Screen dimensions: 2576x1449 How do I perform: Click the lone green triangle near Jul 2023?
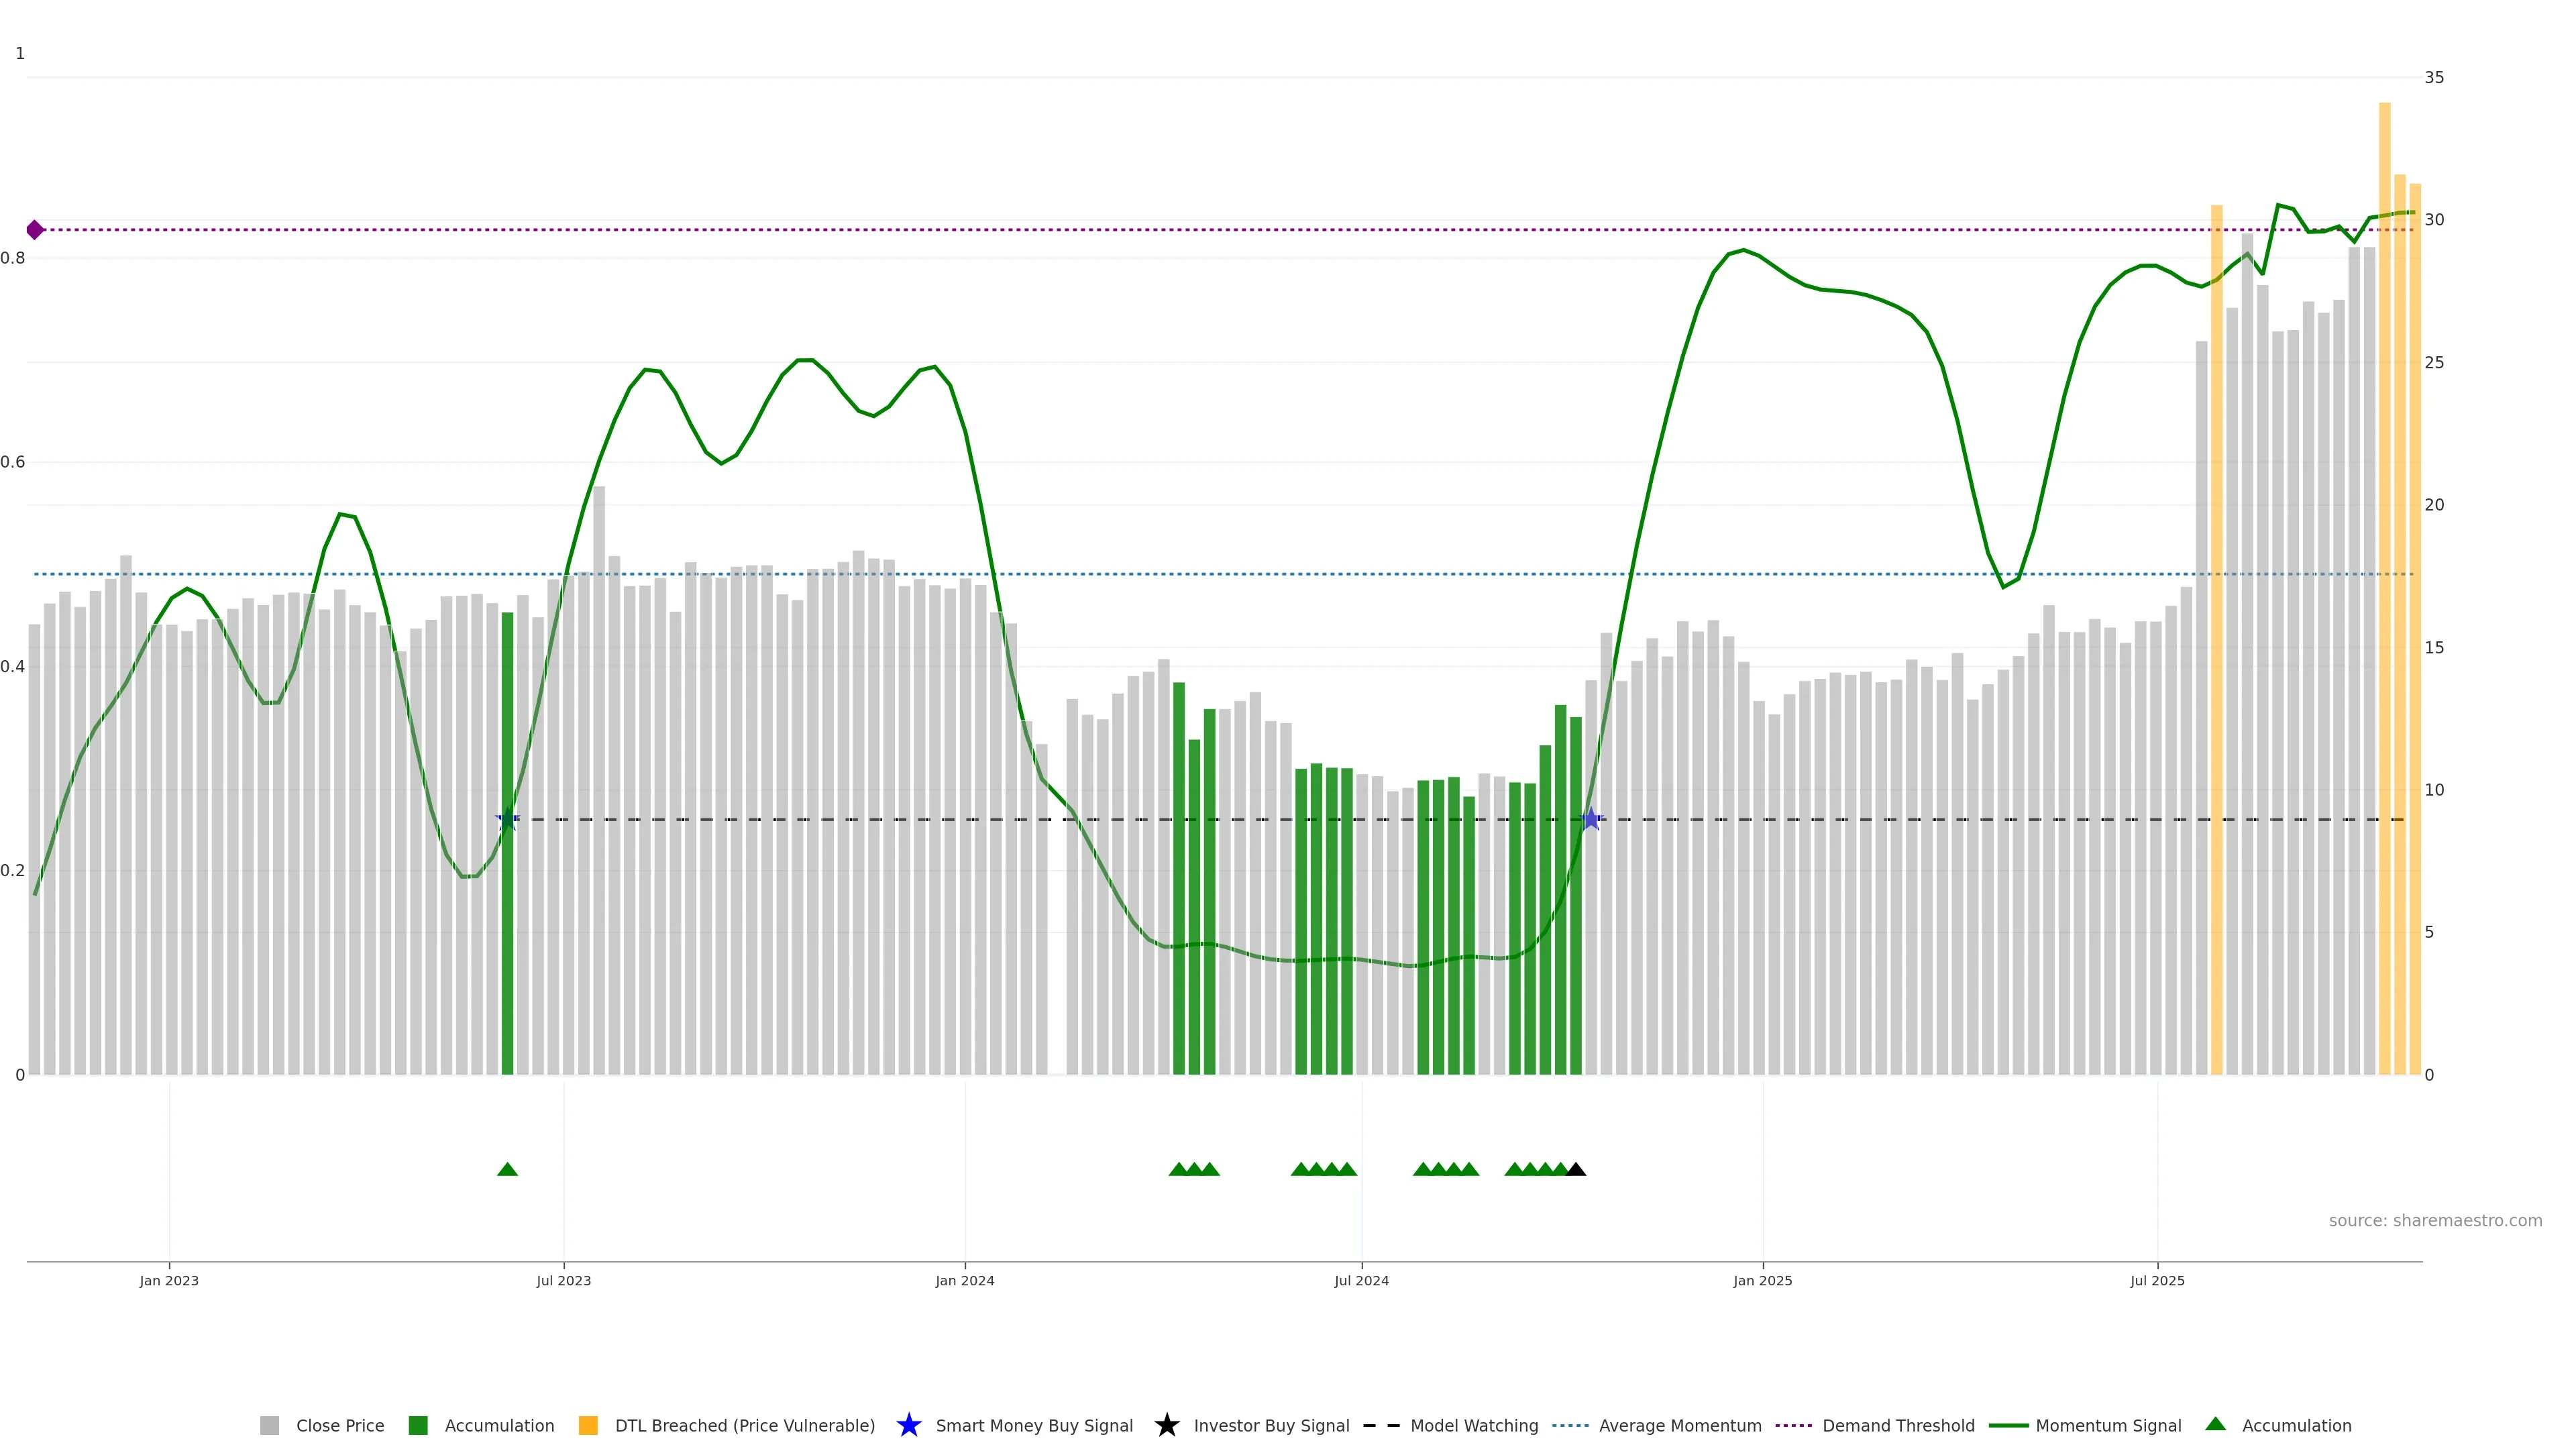coord(507,1169)
